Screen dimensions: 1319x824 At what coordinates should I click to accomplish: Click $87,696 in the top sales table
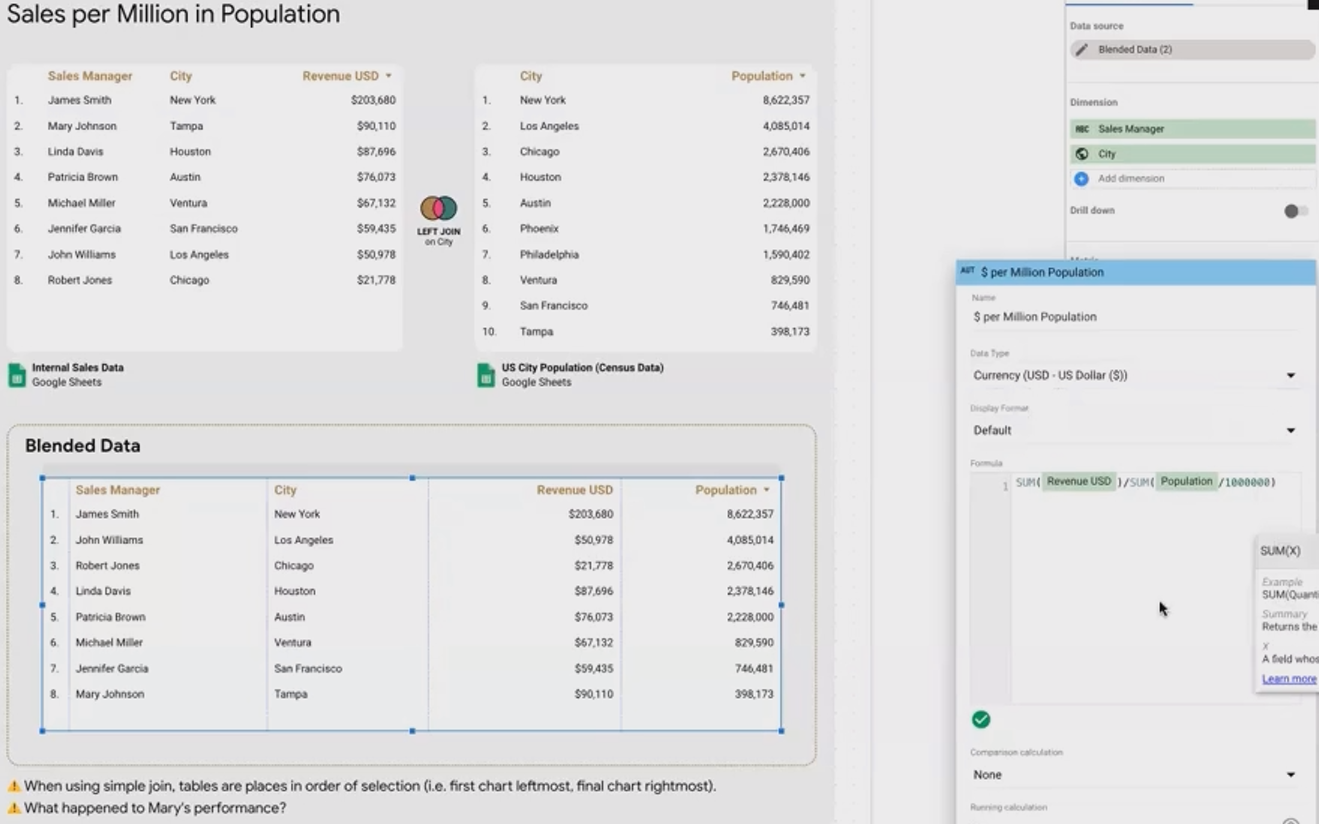coord(376,152)
